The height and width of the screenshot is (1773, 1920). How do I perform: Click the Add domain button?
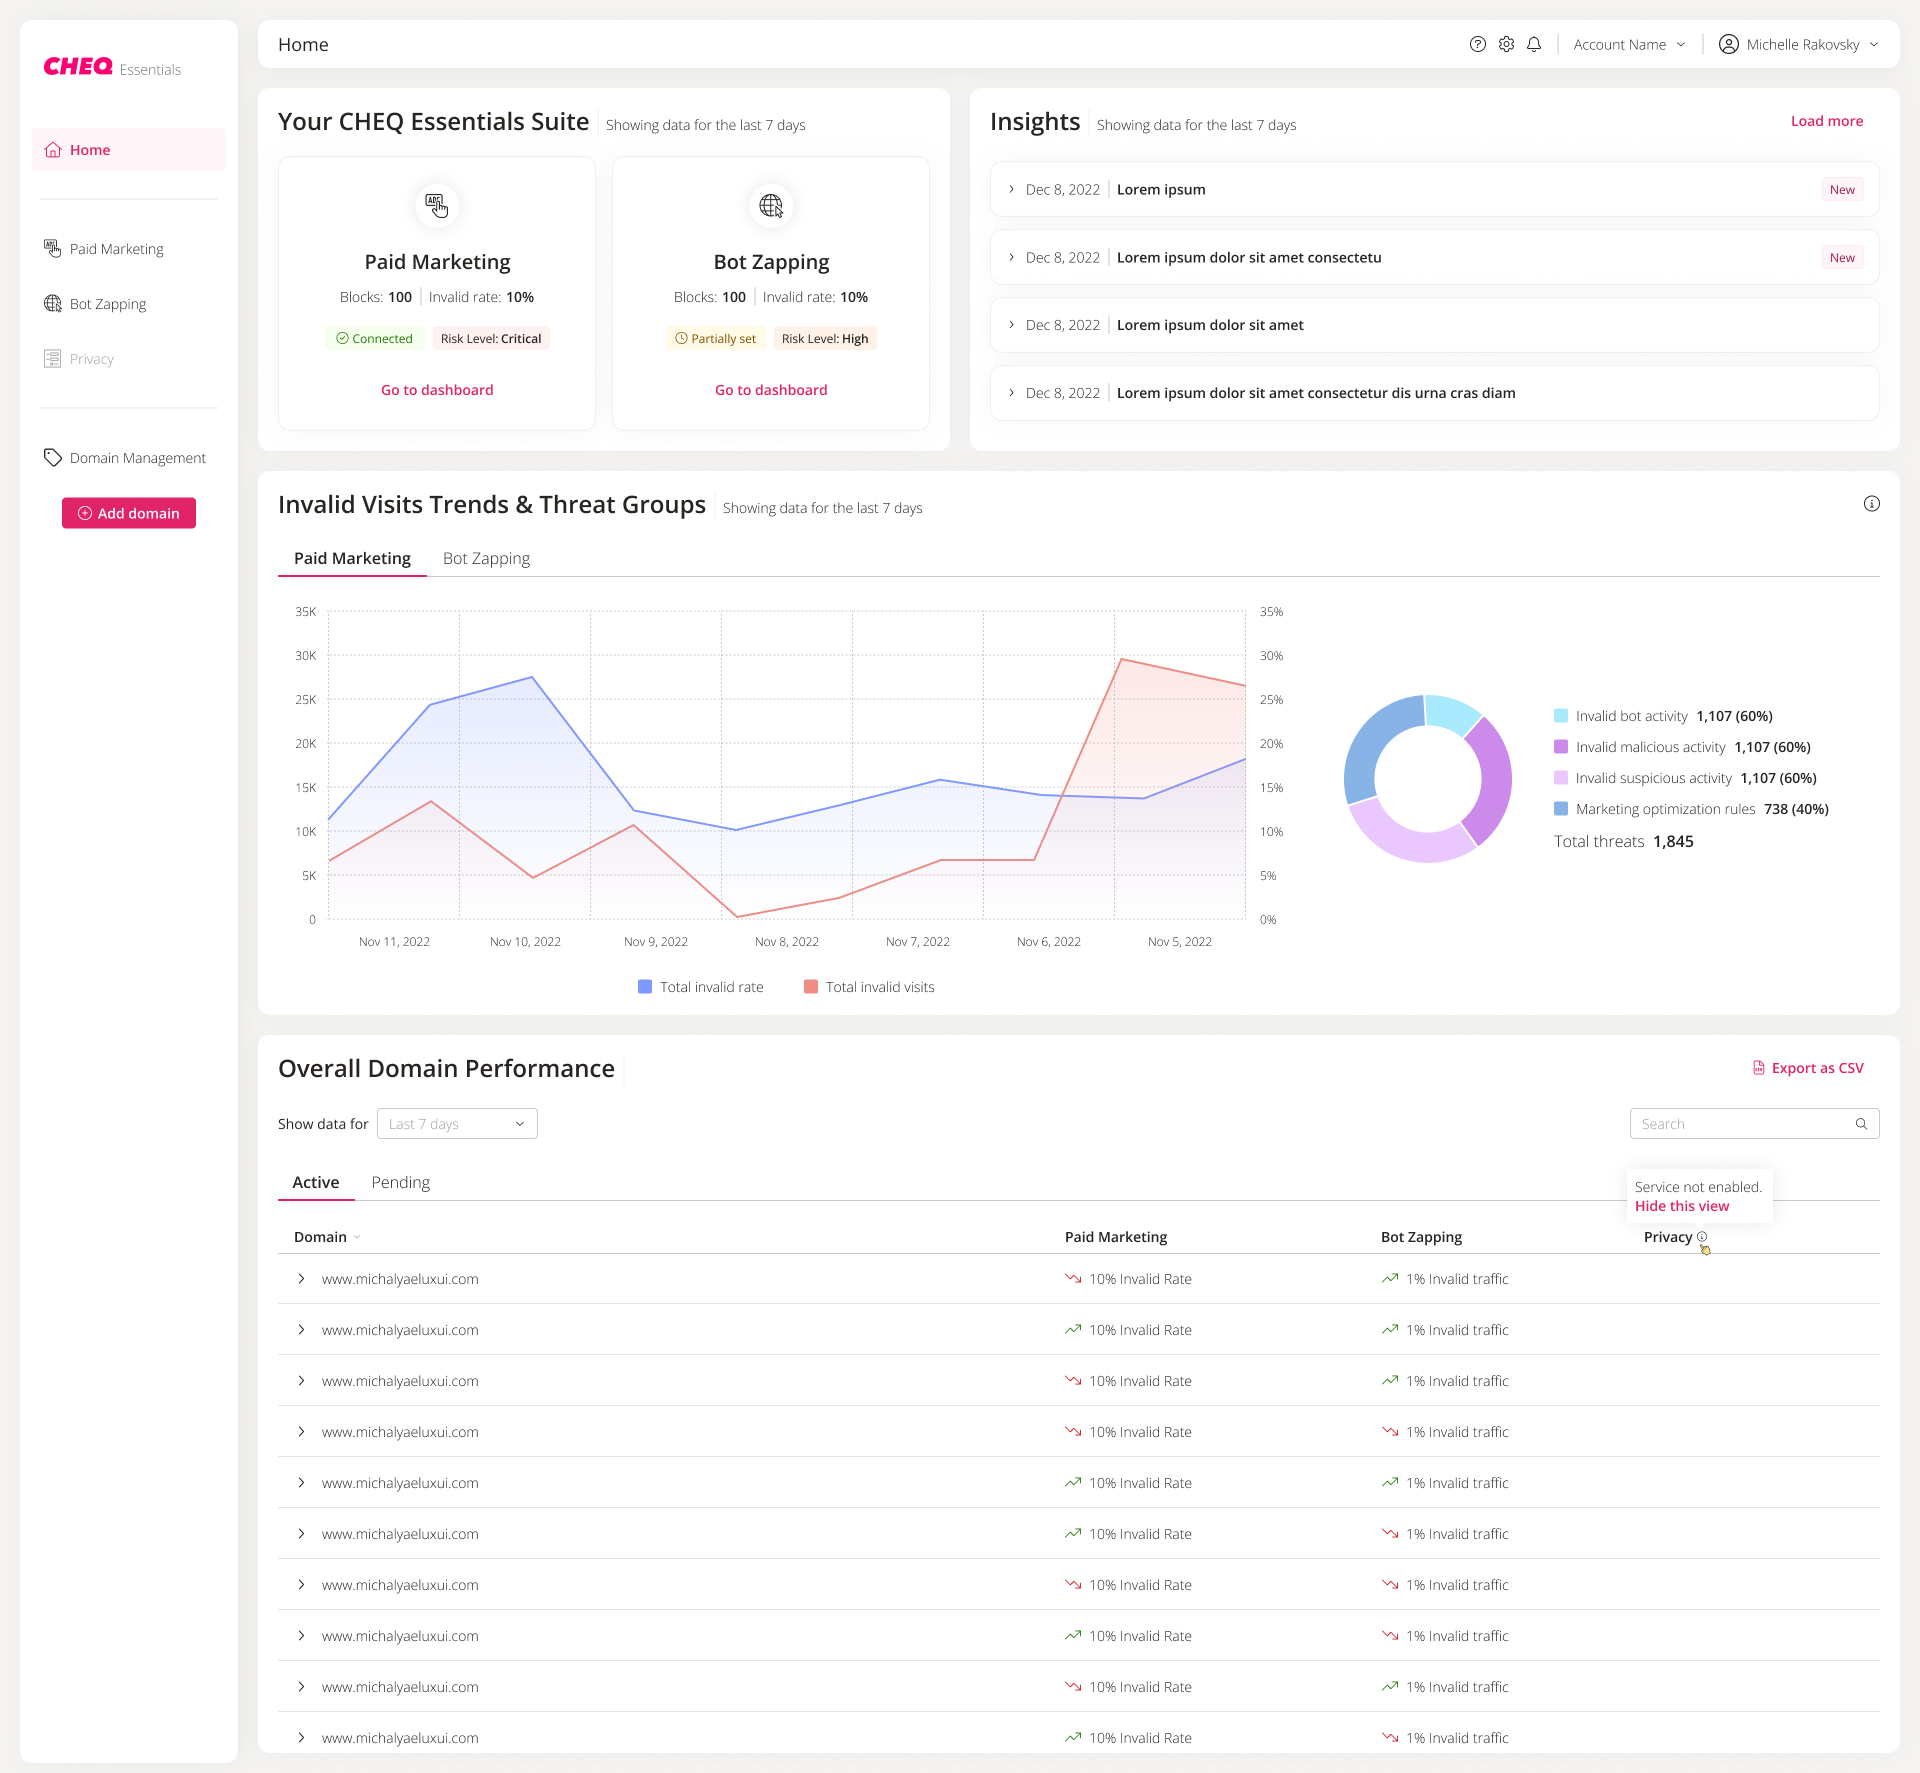tap(128, 512)
